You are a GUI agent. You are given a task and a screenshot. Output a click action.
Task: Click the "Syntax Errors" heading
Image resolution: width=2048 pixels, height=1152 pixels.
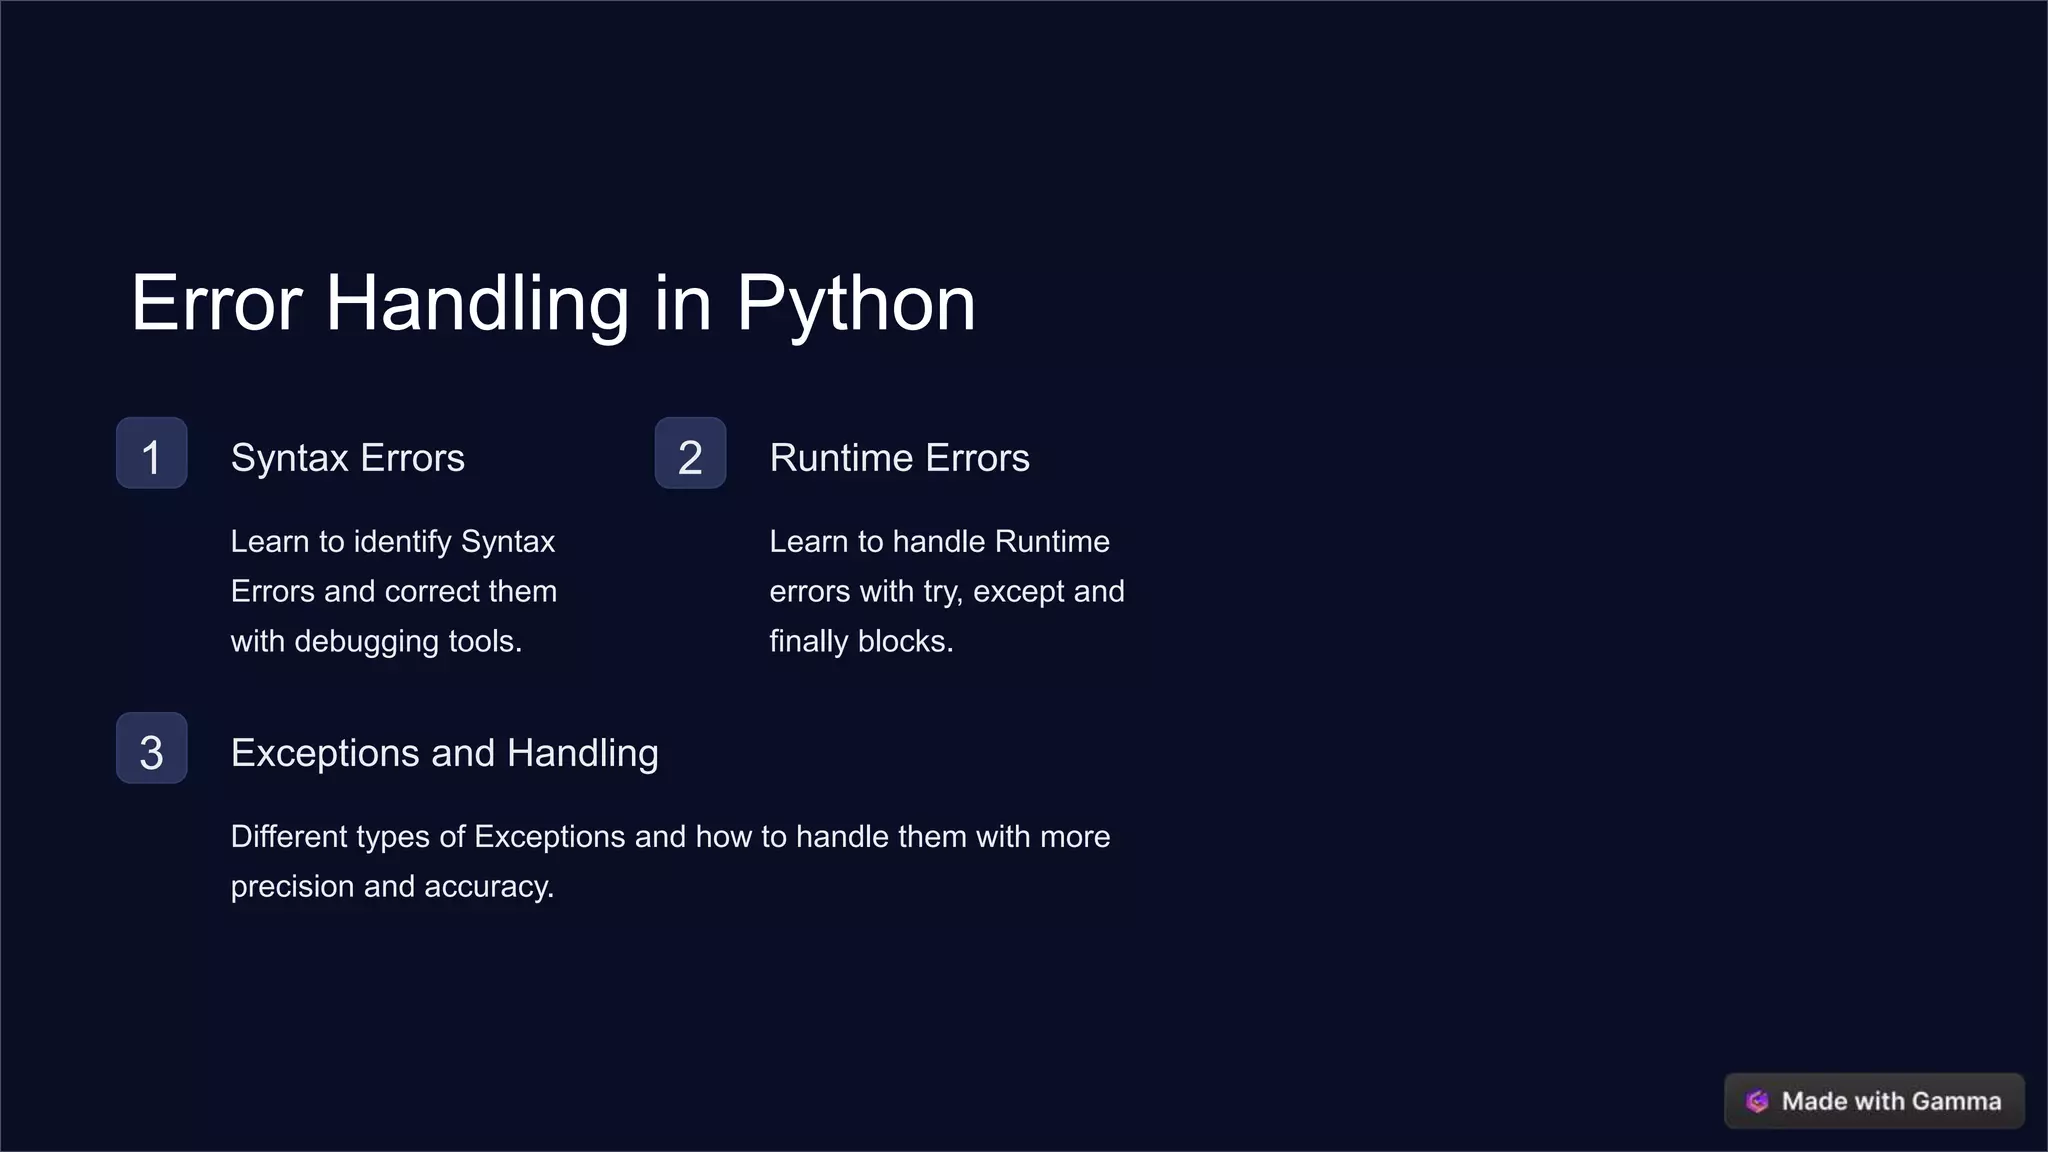click(x=348, y=458)
